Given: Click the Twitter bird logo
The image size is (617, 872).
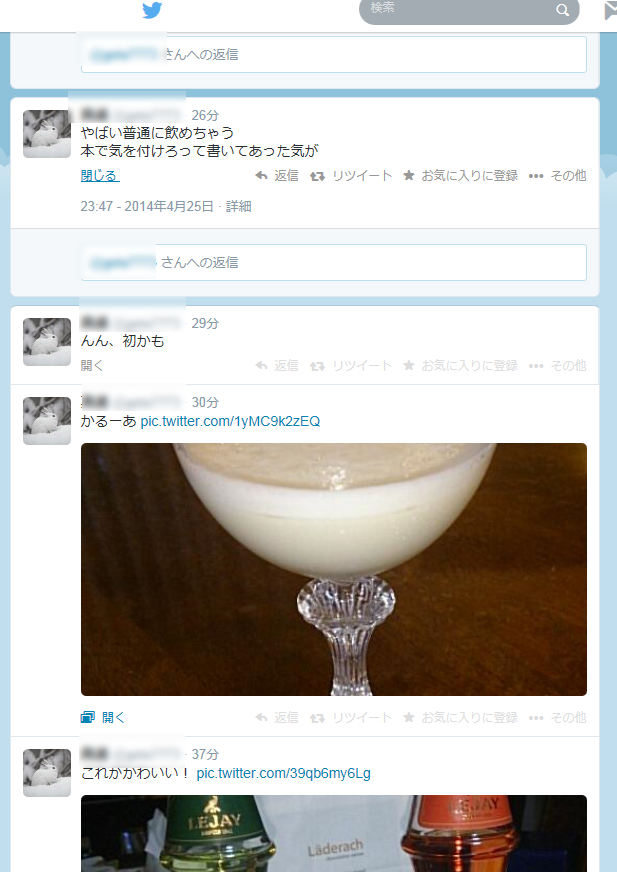Looking at the screenshot, I should [152, 10].
